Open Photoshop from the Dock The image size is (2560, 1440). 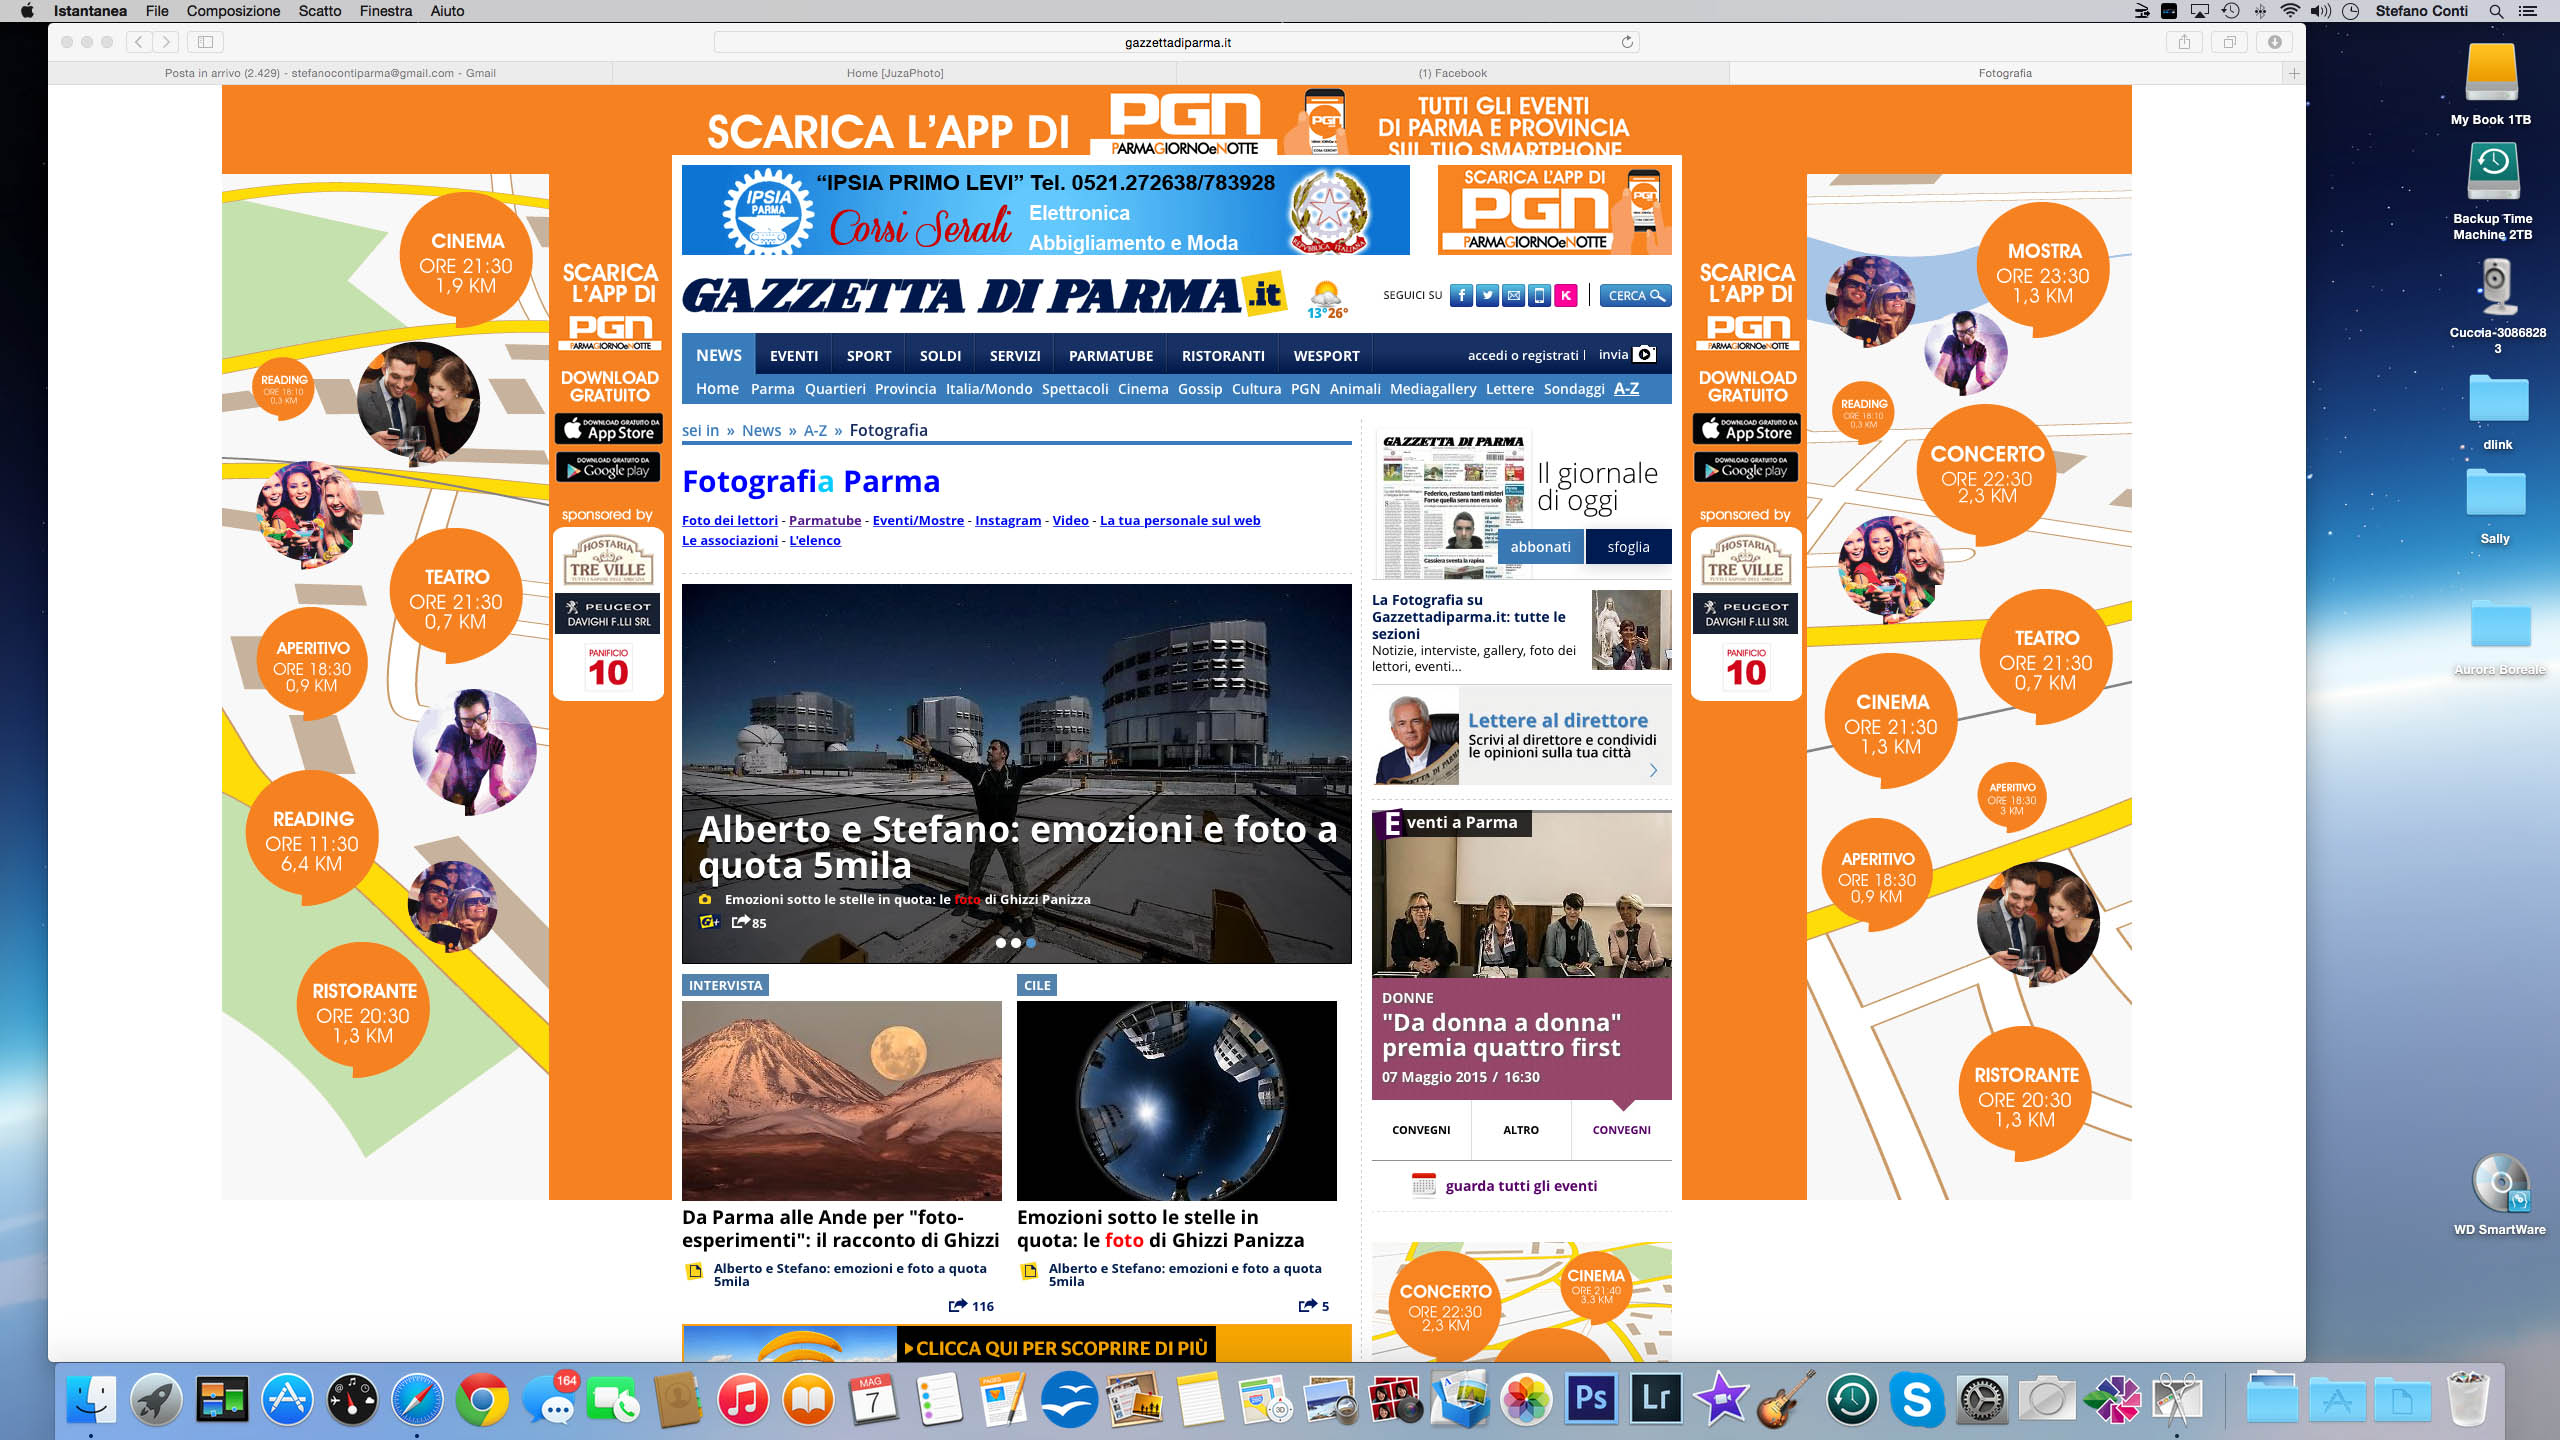point(1591,1398)
